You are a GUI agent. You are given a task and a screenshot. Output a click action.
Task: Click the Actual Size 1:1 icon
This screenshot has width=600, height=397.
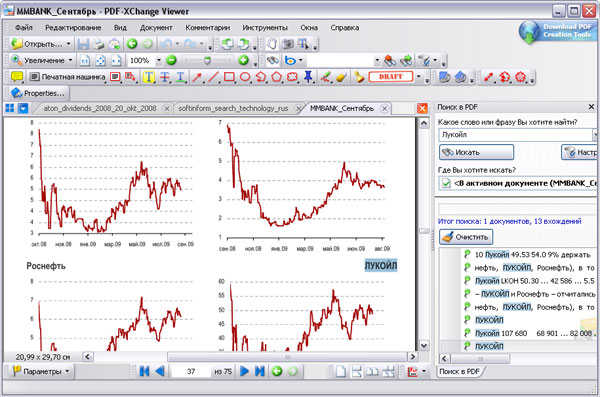coord(84,60)
